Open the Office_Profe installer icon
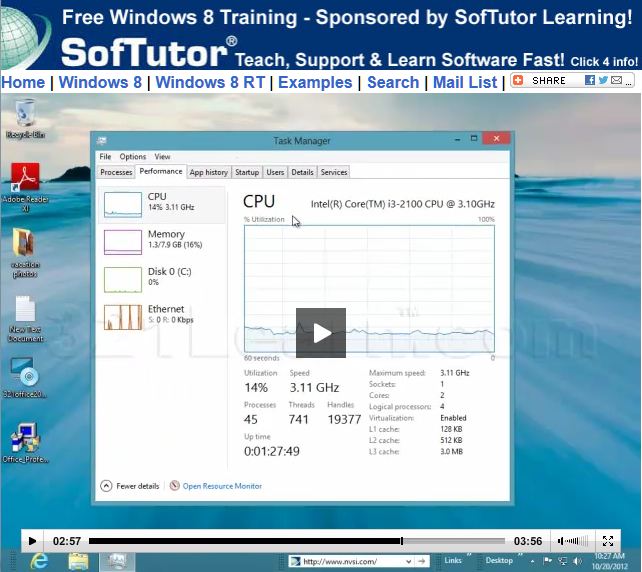 [25, 443]
